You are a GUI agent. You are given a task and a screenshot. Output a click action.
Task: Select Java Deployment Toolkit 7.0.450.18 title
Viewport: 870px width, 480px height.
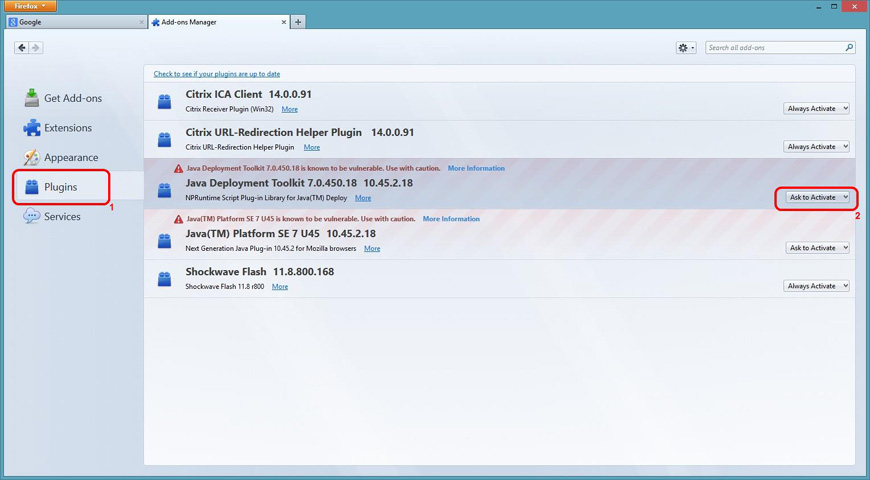pos(299,183)
